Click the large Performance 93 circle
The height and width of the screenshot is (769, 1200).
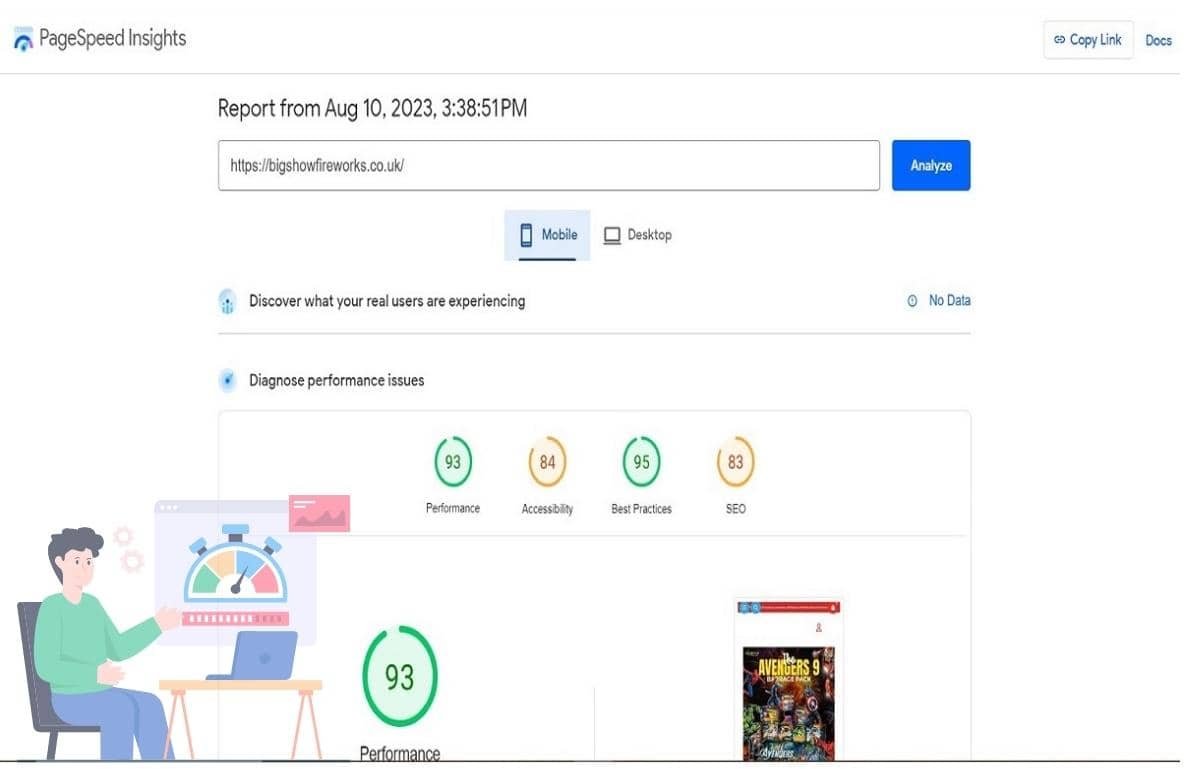[x=399, y=677]
